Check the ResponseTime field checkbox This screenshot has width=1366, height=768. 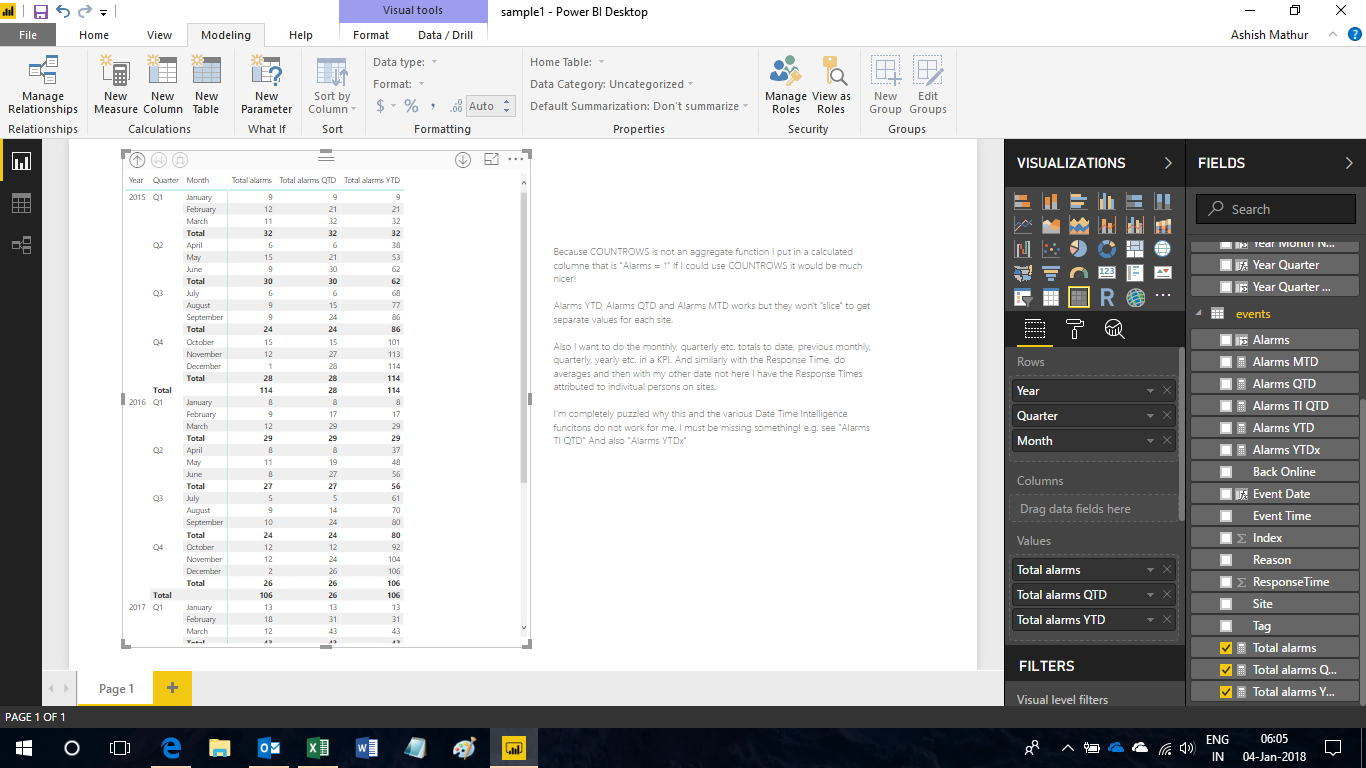click(1226, 582)
